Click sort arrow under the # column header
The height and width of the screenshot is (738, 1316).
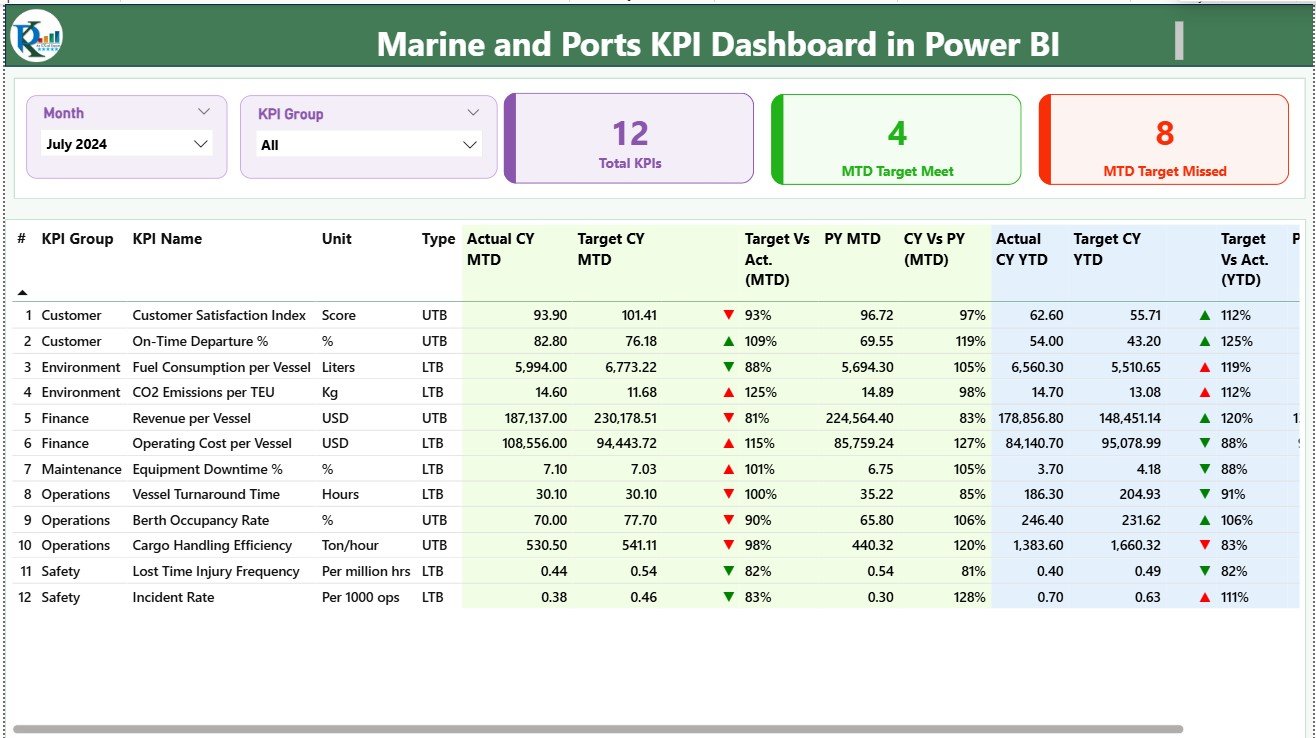coord(23,290)
